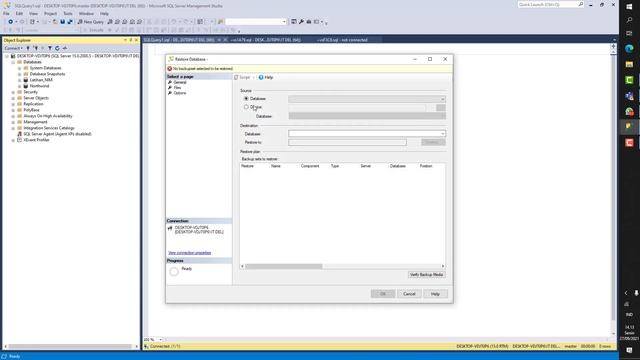Expand the Security node
The image size is (640, 360).
point(13,92)
